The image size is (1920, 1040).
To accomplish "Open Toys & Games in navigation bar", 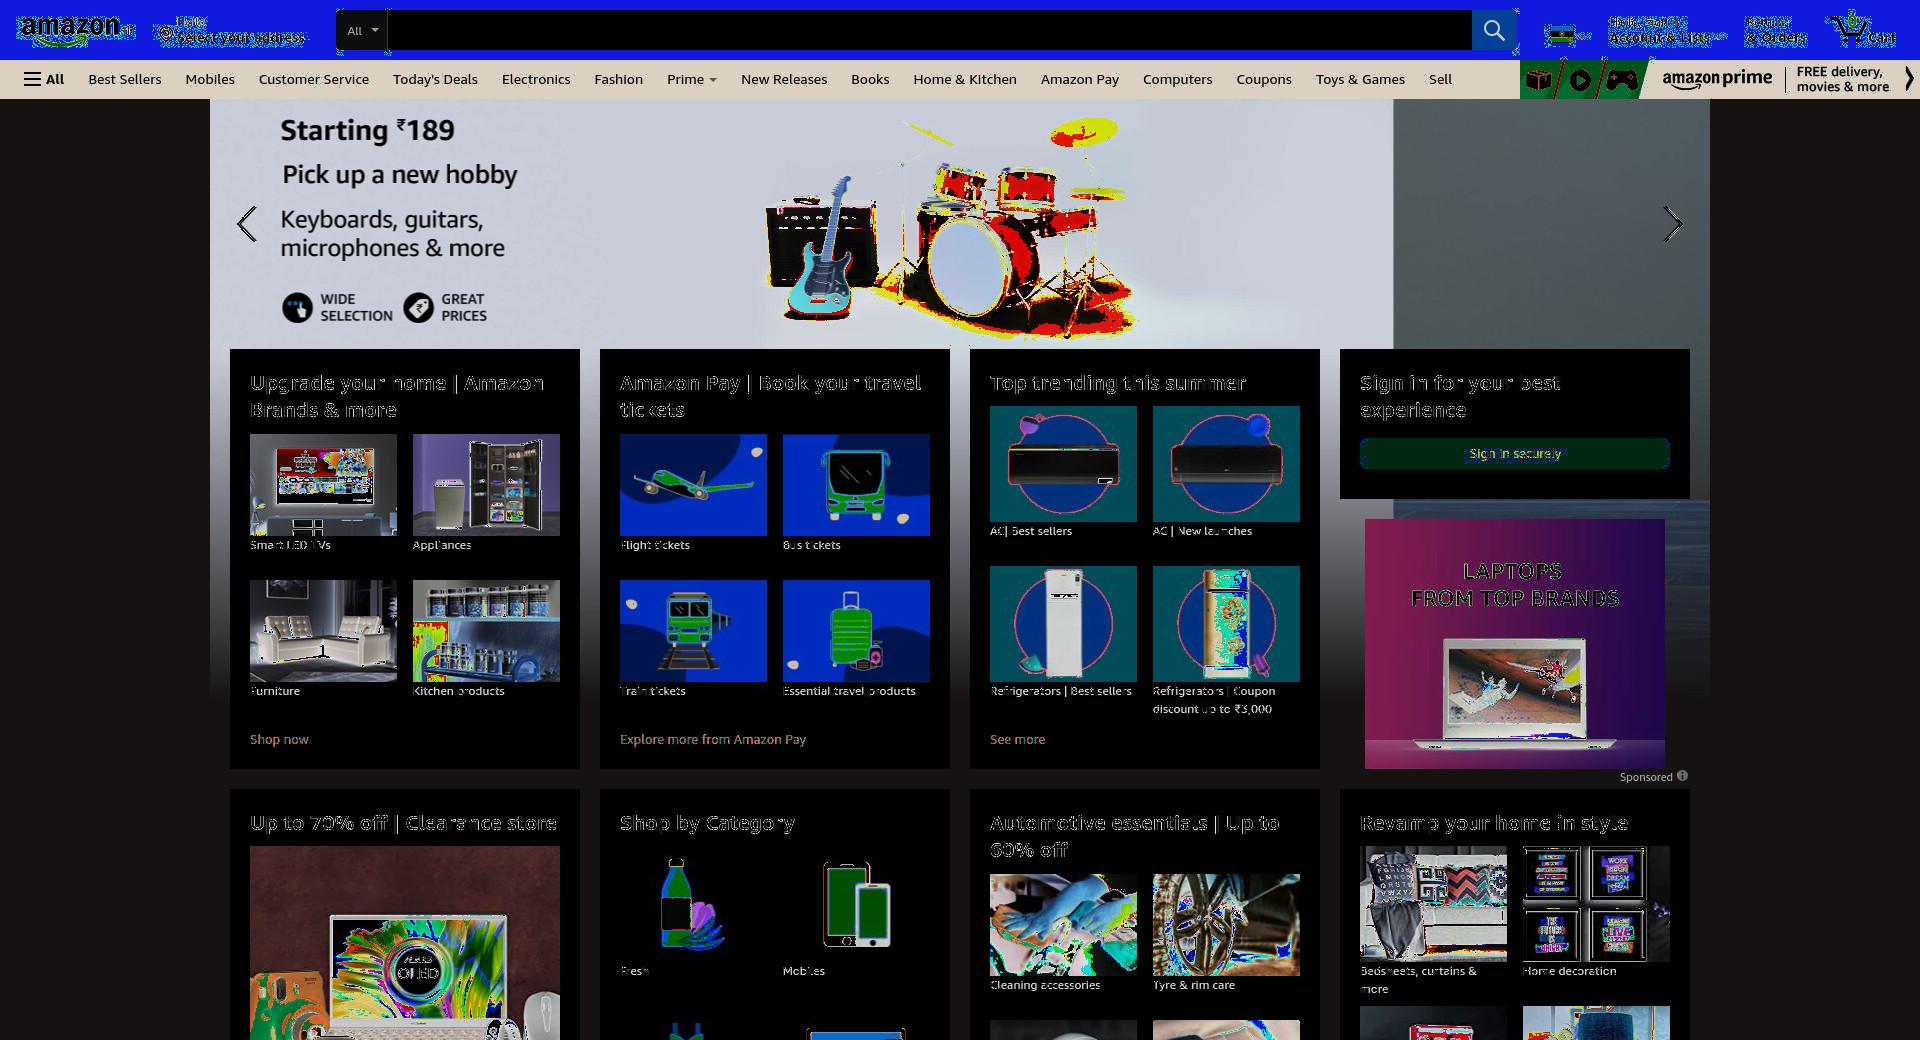I will tap(1360, 79).
